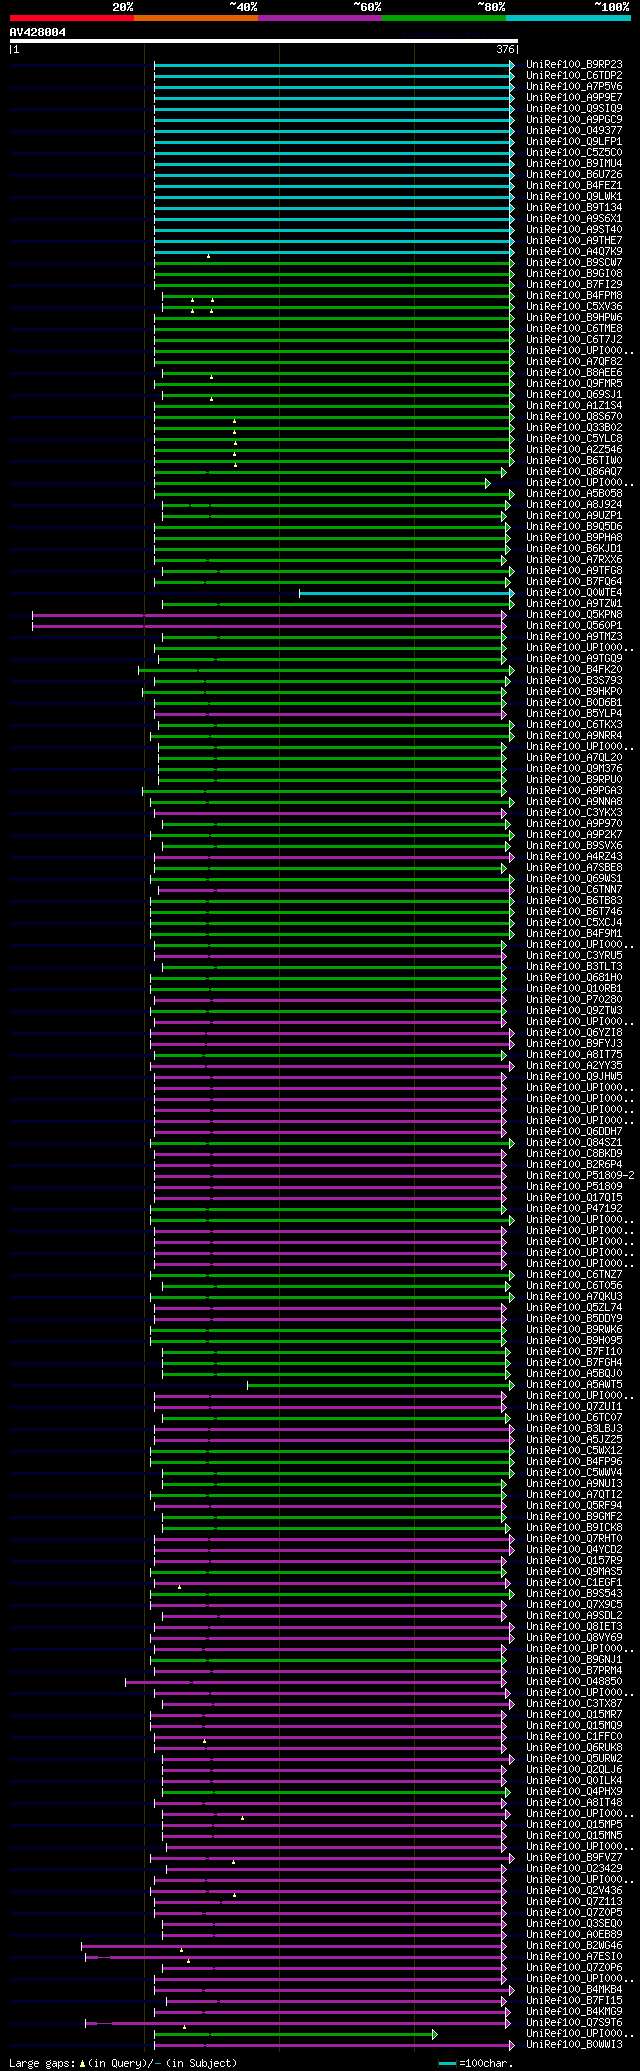Click the cyan alignment bar for B9RP23

pyautogui.click(x=334, y=65)
